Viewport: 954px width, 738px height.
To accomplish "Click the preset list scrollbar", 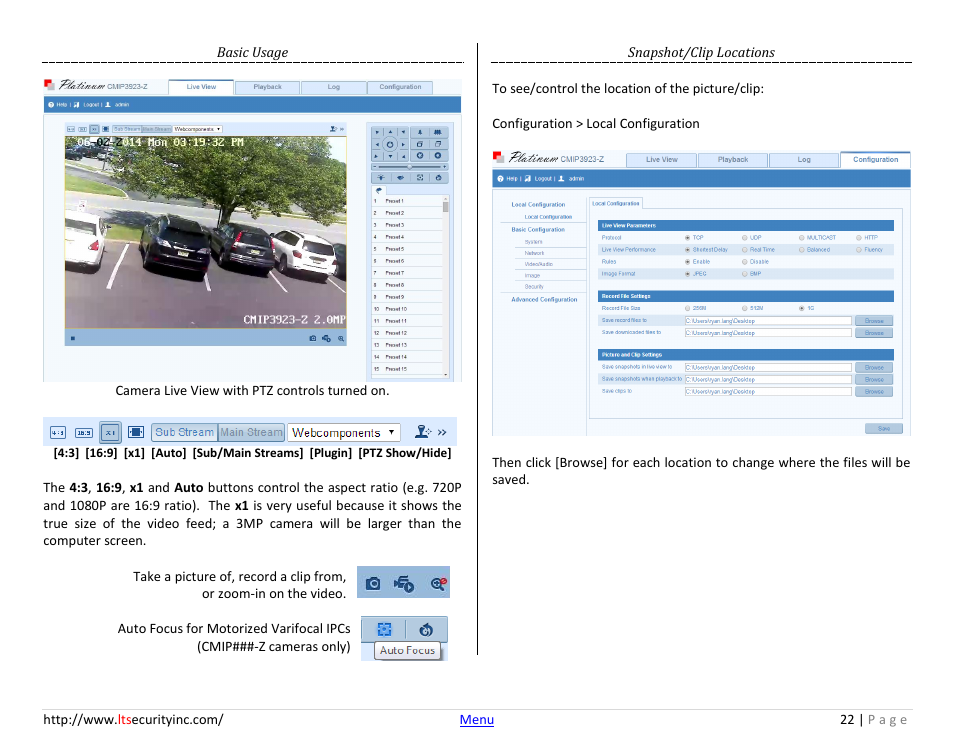I will pos(446,286).
